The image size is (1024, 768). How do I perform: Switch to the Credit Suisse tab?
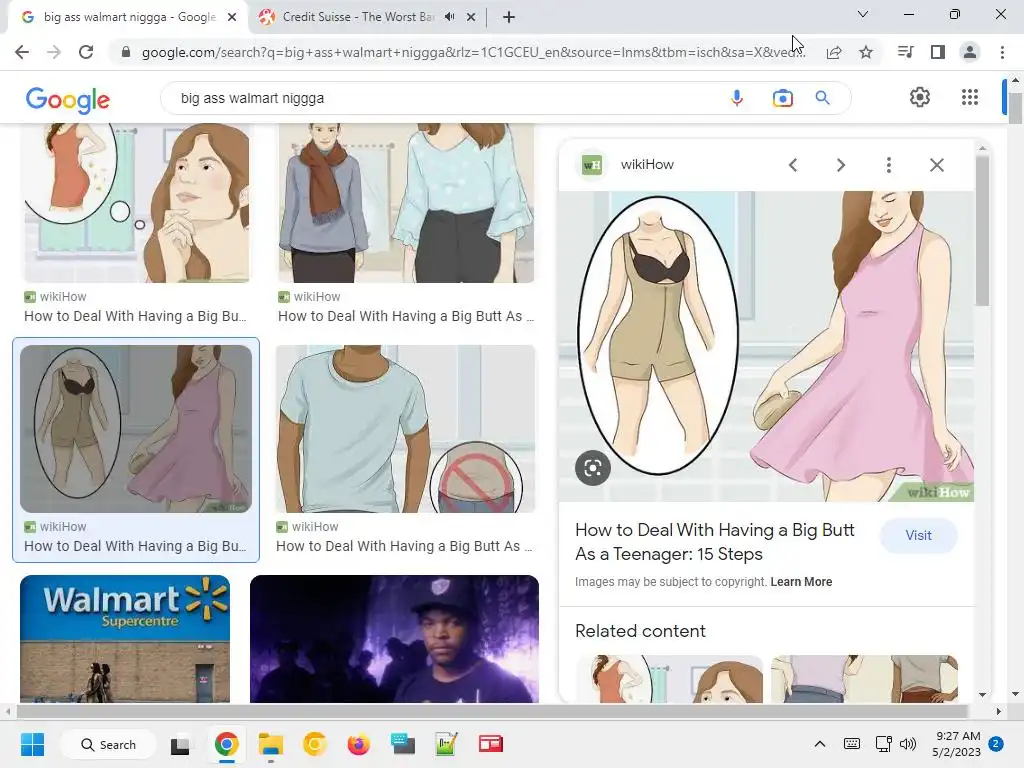(x=358, y=17)
